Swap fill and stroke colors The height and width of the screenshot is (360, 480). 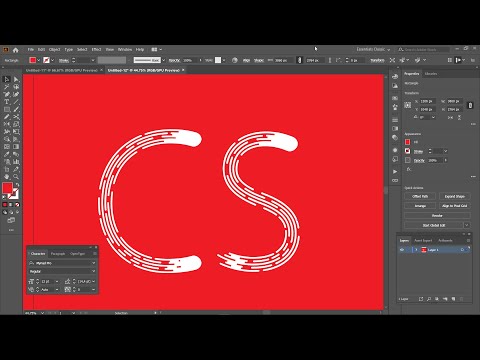tap(17, 184)
